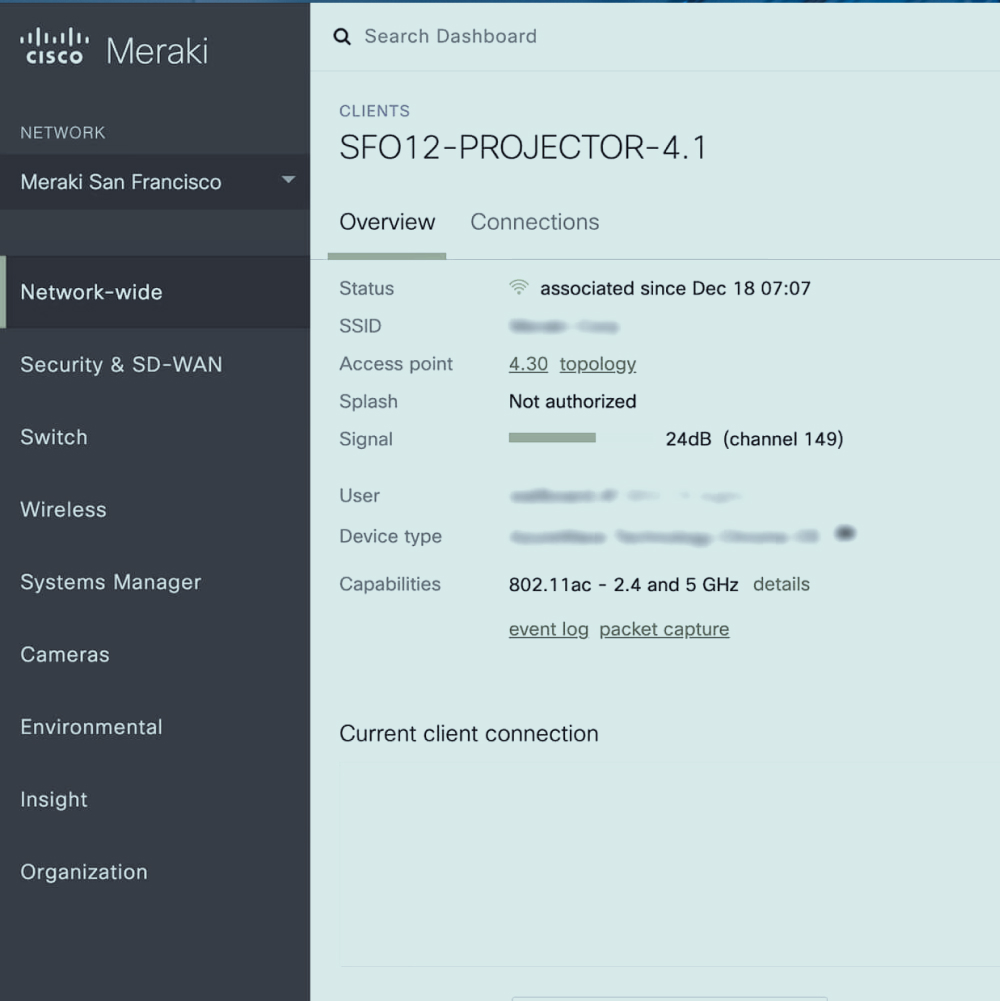Click the CLIENTS breadcrumb label
This screenshot has width=1000, height=1001.
(x=374, y=111)
